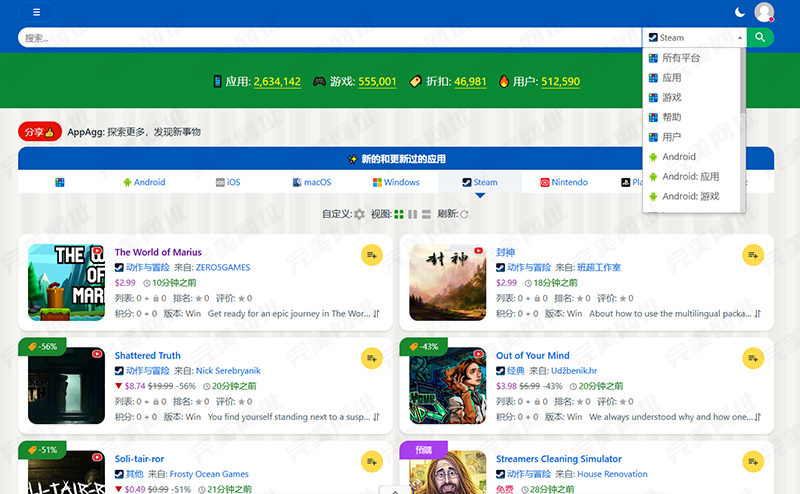Screen dimensions: 800x494
Task: Open developer 班超工作室 link
Action: 599,267
